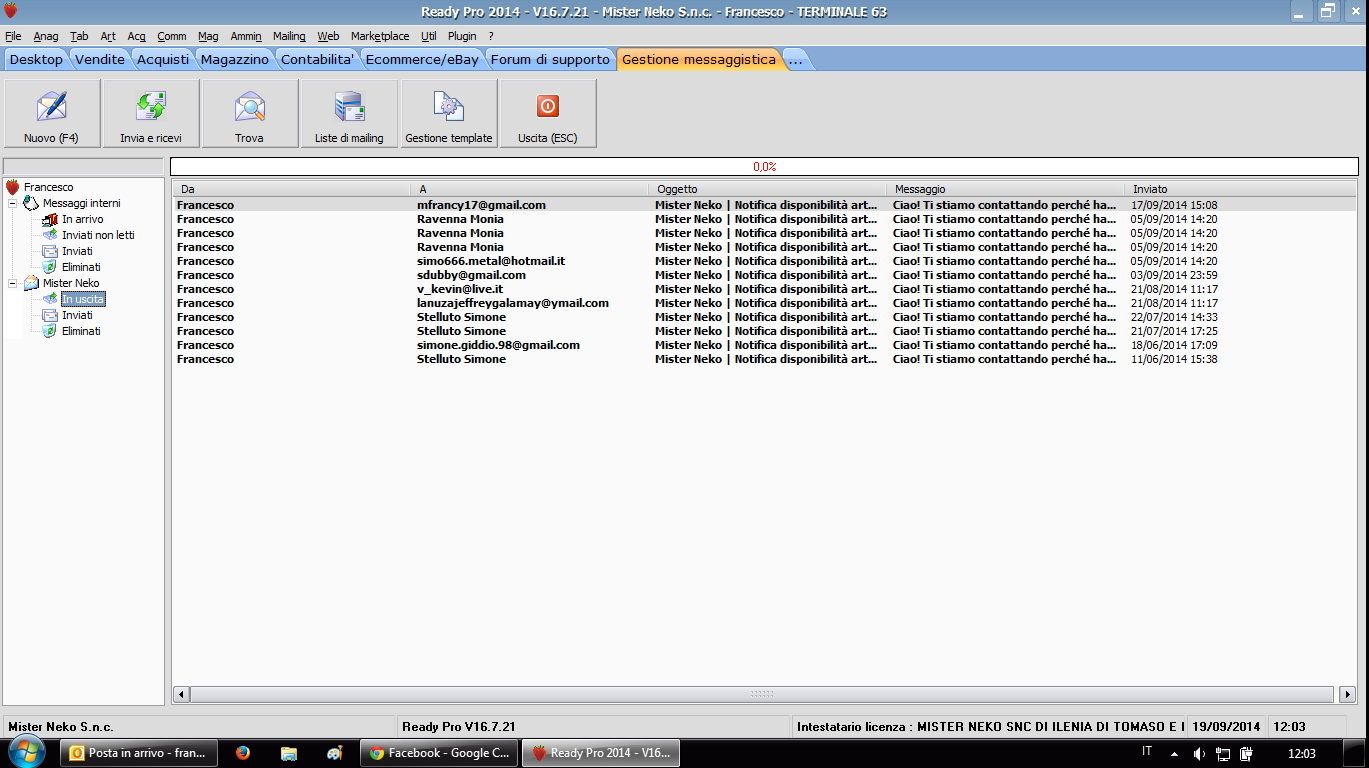Open the volume control in the system tray

[x=1200, y=753]
